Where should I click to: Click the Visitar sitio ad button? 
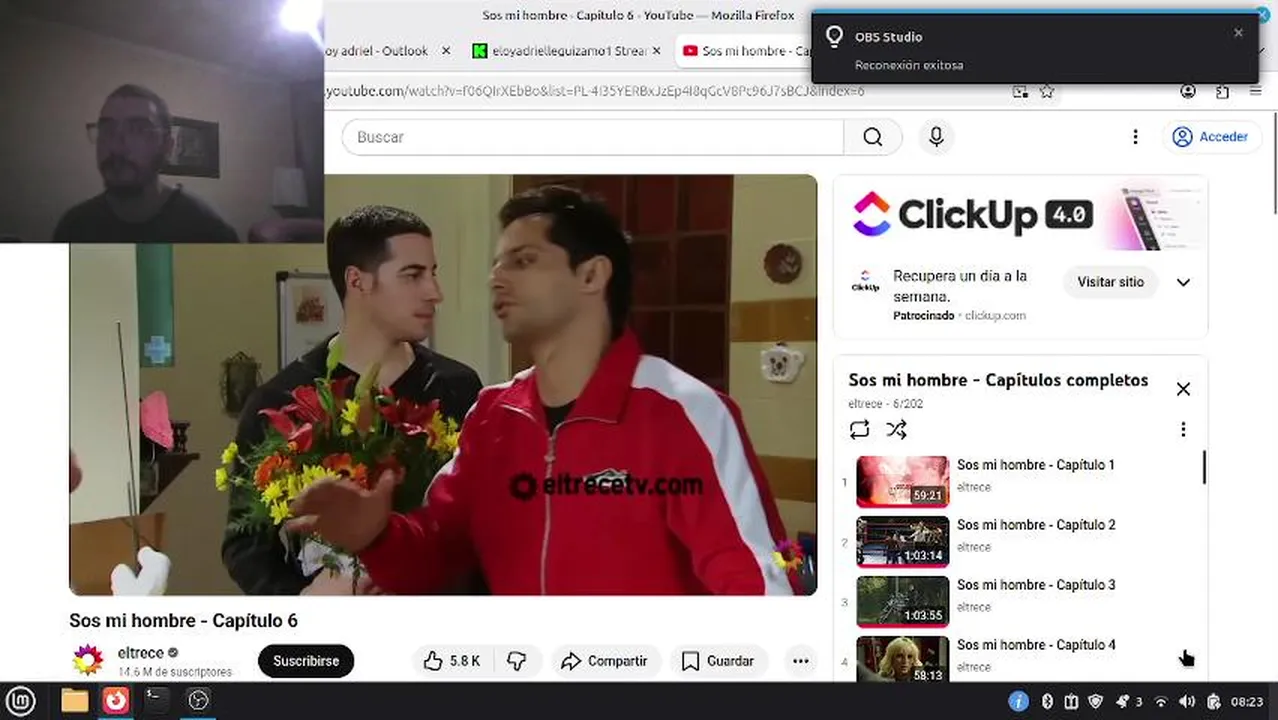(1110, 282)
